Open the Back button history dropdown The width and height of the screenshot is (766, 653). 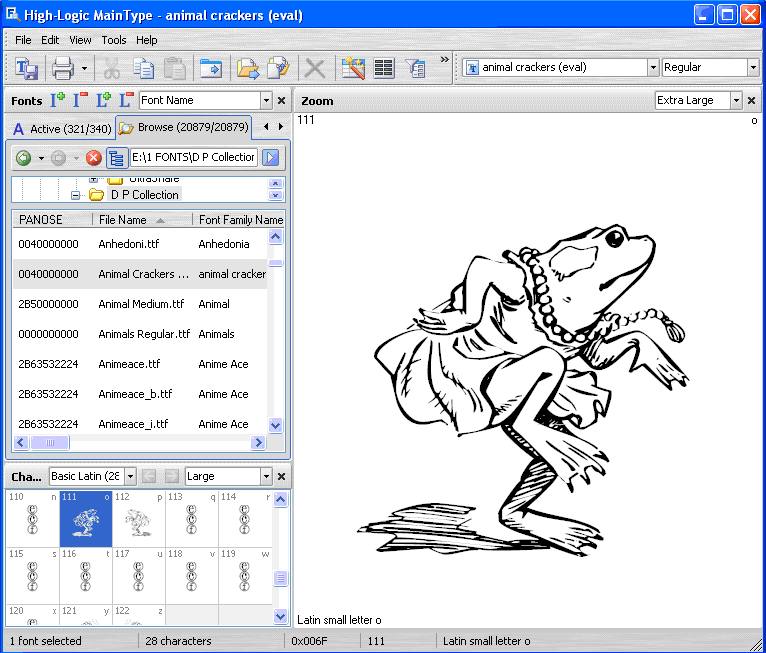[41, 158]
